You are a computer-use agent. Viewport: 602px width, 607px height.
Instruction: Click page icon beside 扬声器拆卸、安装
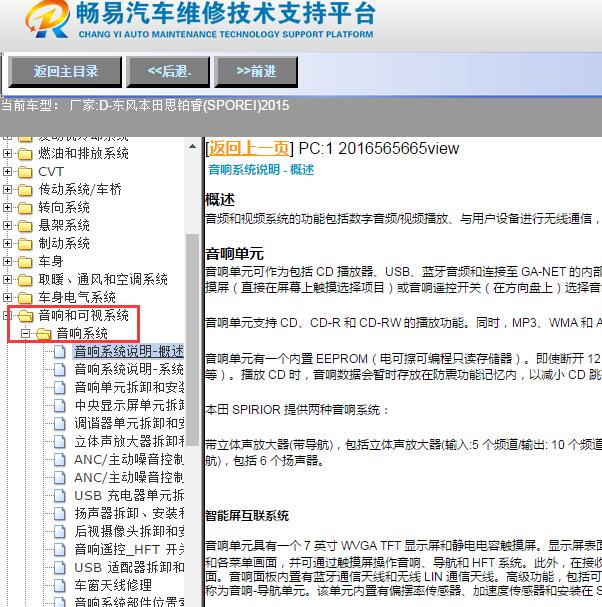pyautogui.click(x=60, y=513)
